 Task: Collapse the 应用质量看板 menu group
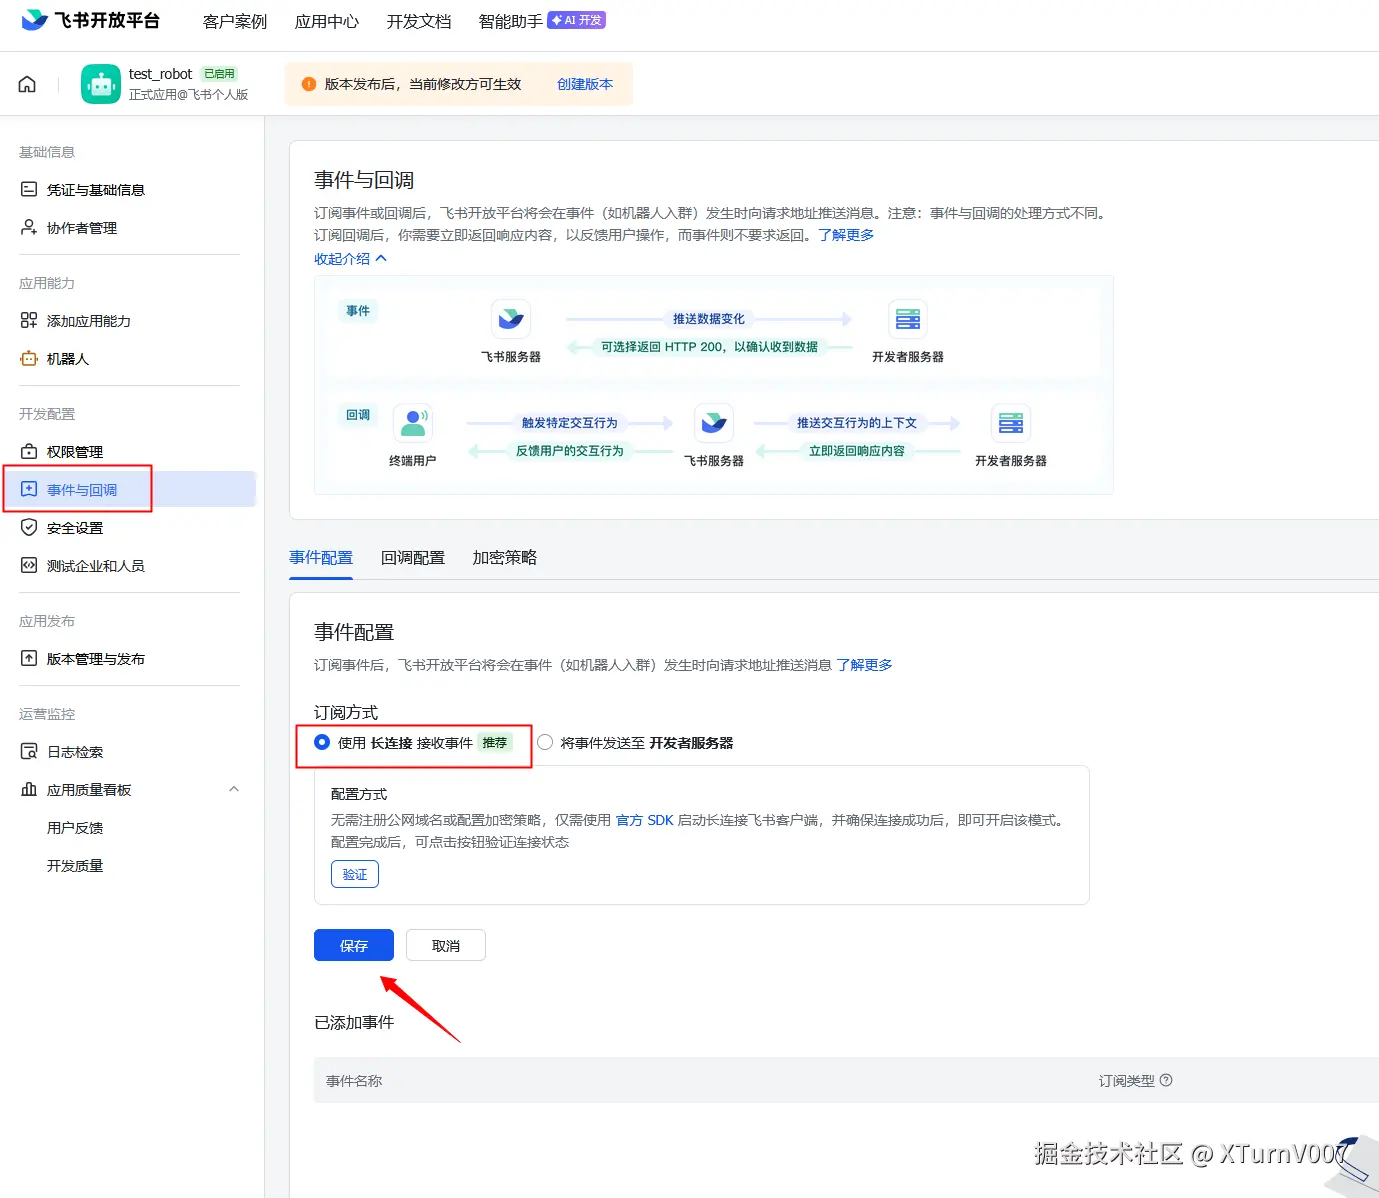tap(234, 789)
